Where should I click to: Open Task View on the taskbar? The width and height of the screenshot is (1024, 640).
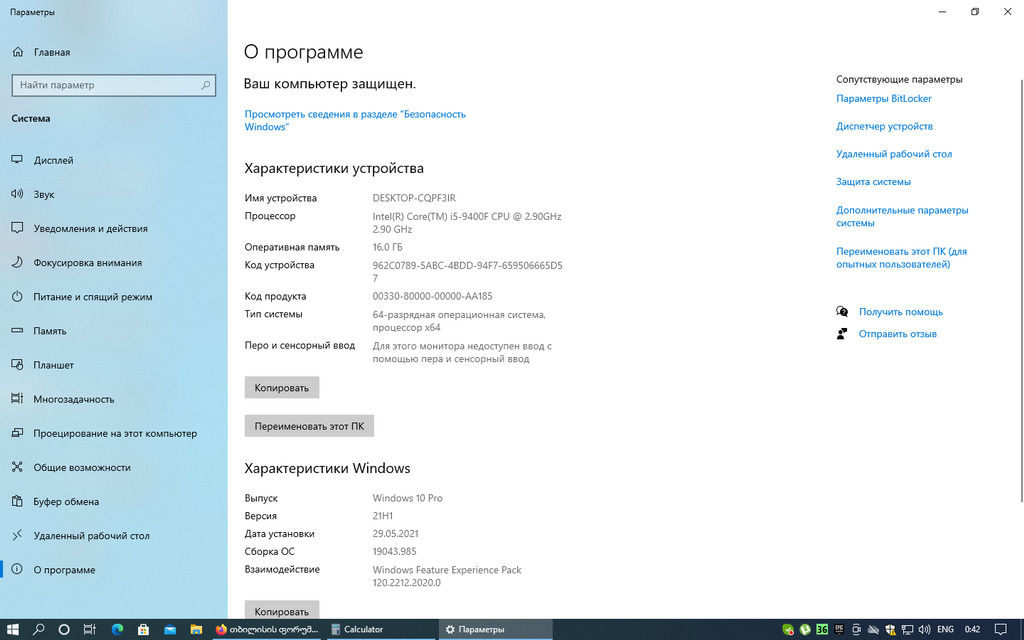tap(89, 630)
